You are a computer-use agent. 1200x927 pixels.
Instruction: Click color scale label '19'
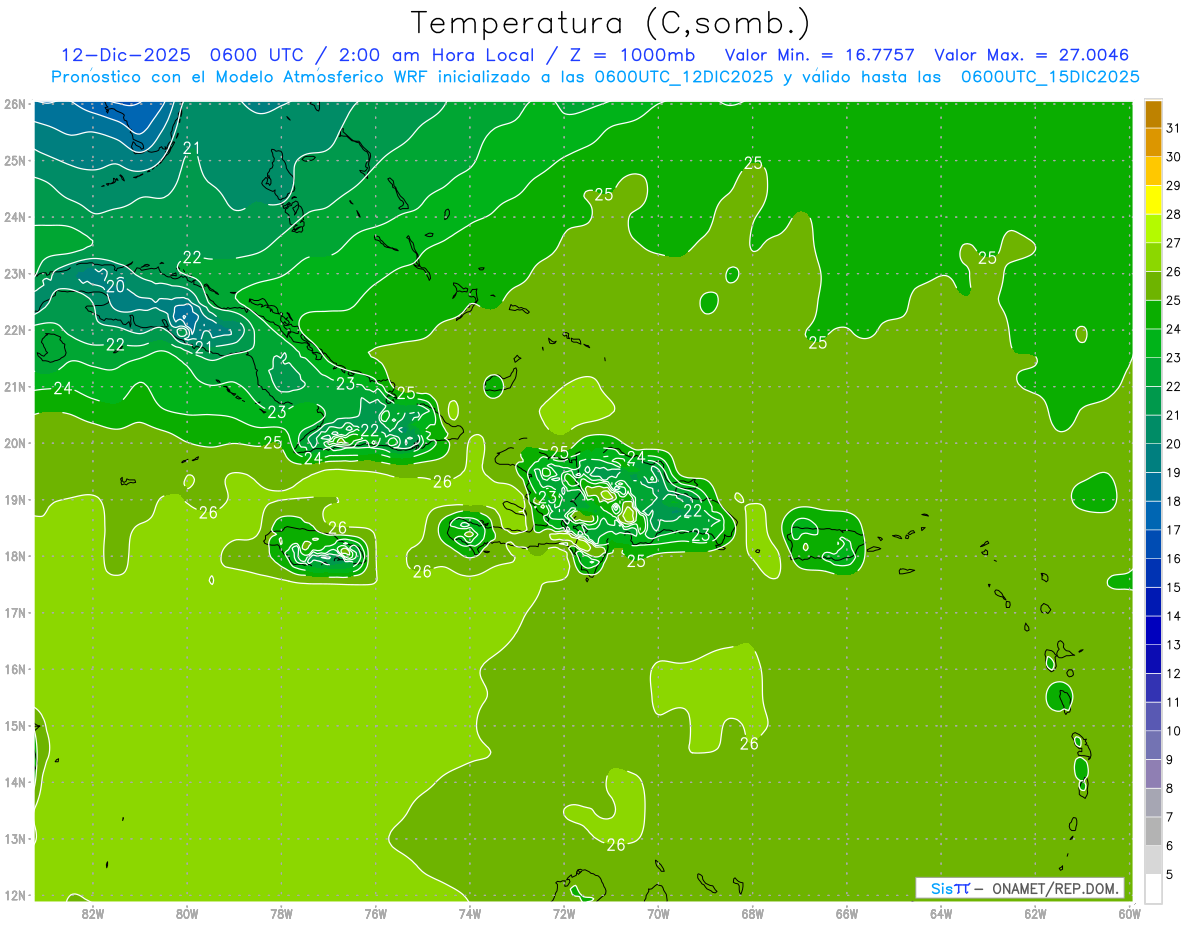coord(1174,473)
